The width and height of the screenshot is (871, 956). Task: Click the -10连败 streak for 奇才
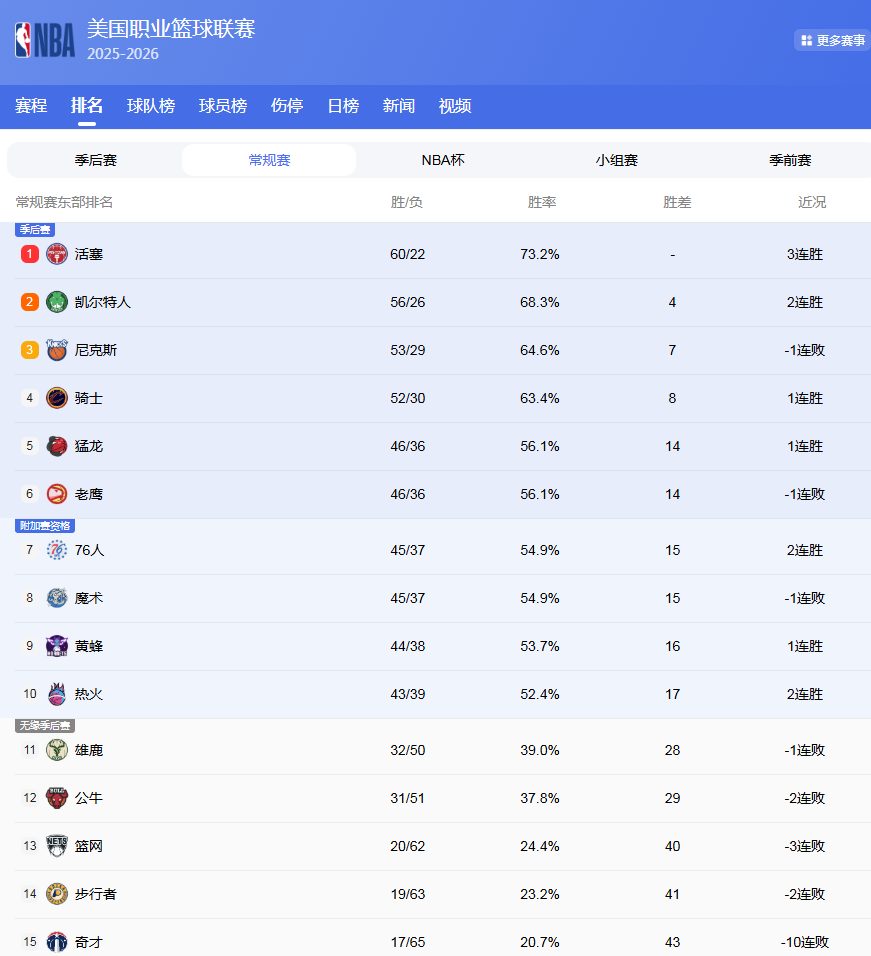click(x=805, y=942)
